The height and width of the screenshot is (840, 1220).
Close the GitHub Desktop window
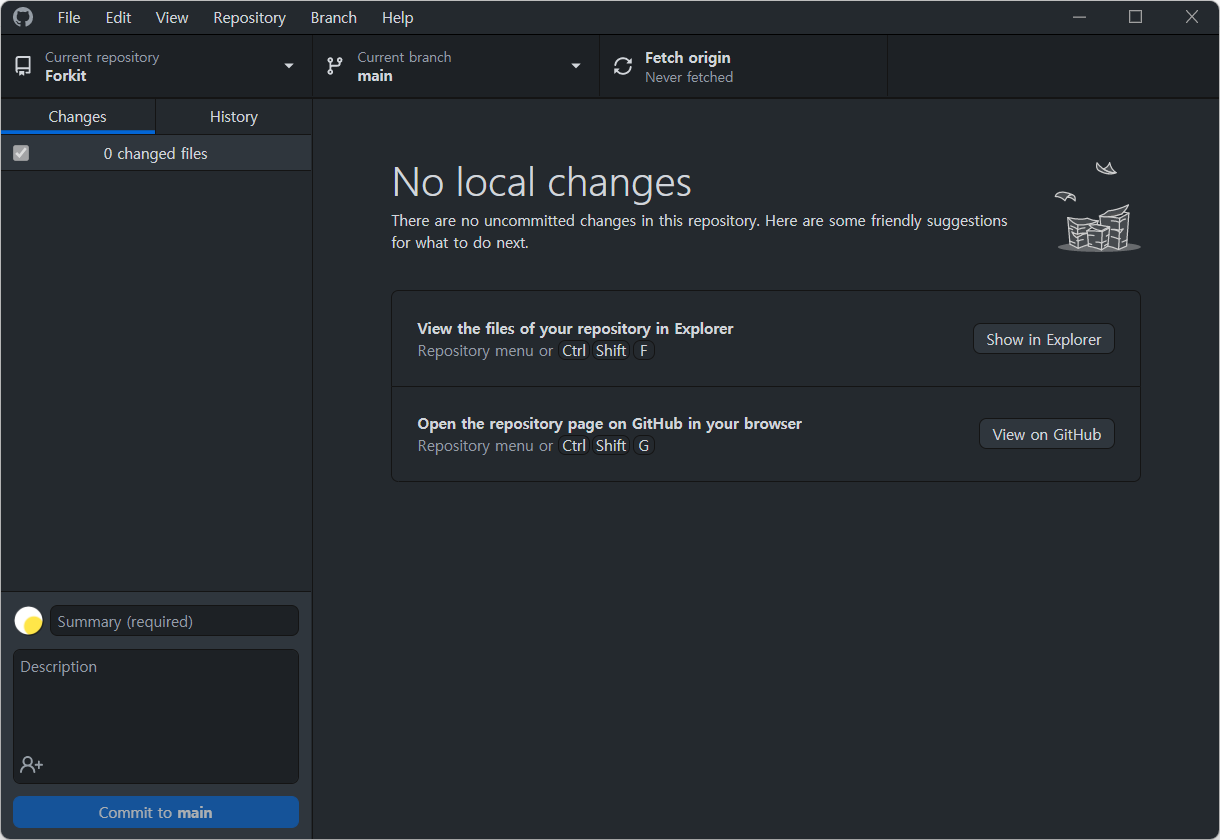click(x=1191, y=17)
